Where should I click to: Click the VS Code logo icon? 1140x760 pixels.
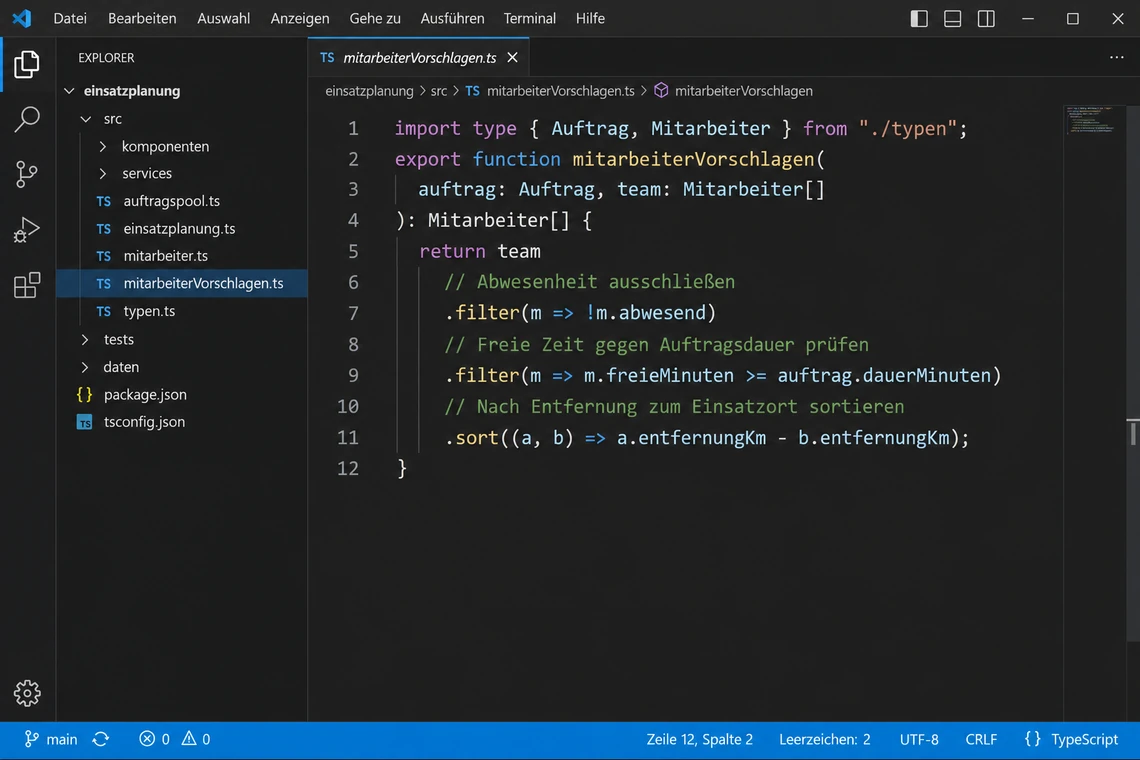tap(22, 18)
